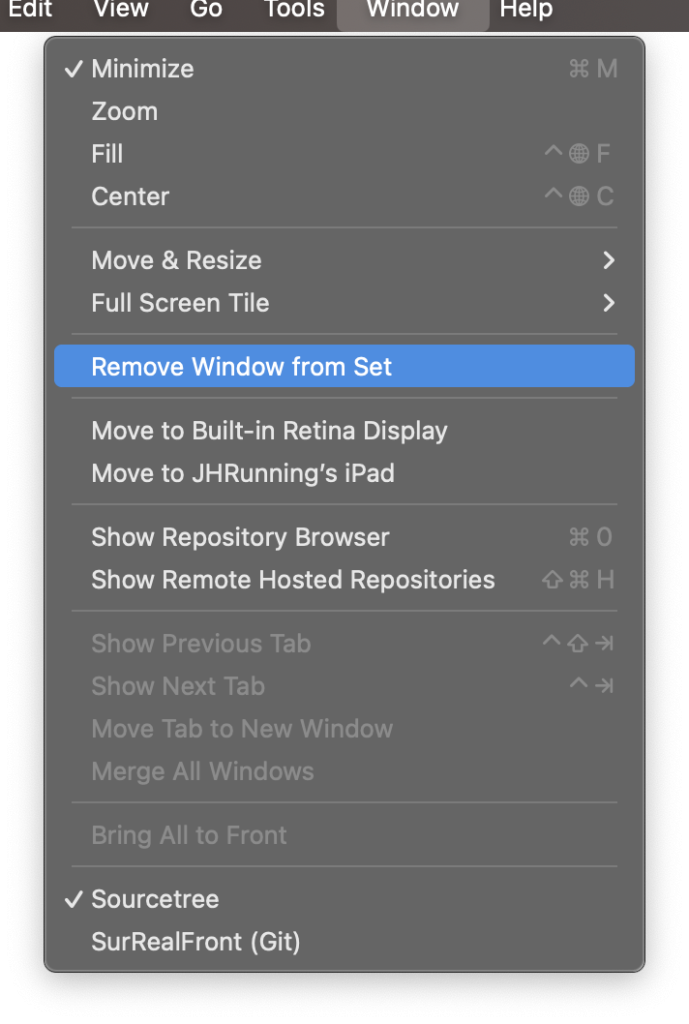Move window to JHRunning's iPad
Viewport: 689px width, 1024px height.
pos(344,473)
